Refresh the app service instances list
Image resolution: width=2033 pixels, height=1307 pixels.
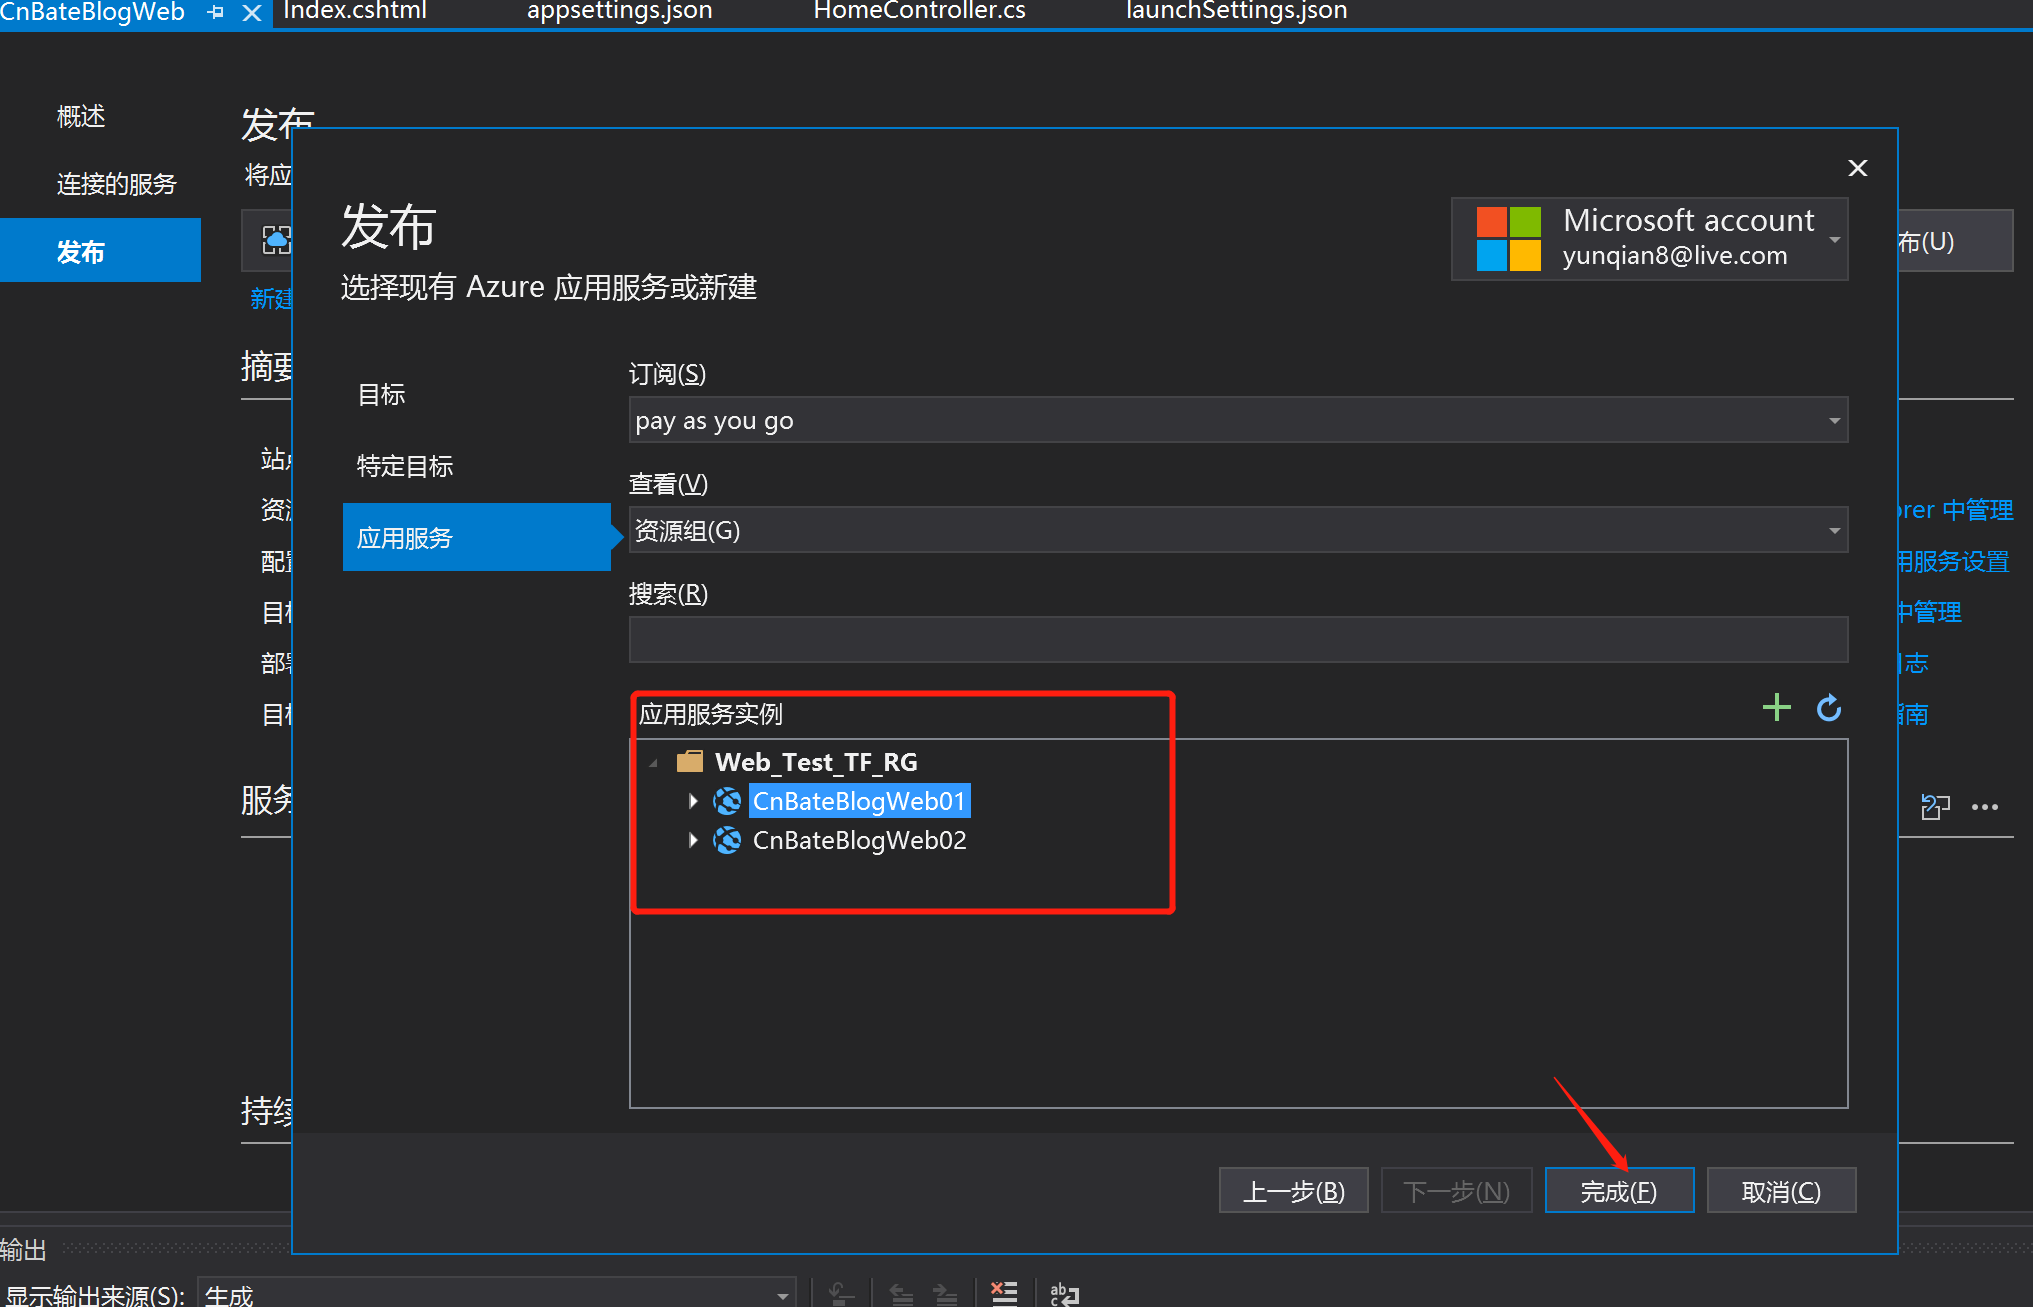(x=1829, y=708)
